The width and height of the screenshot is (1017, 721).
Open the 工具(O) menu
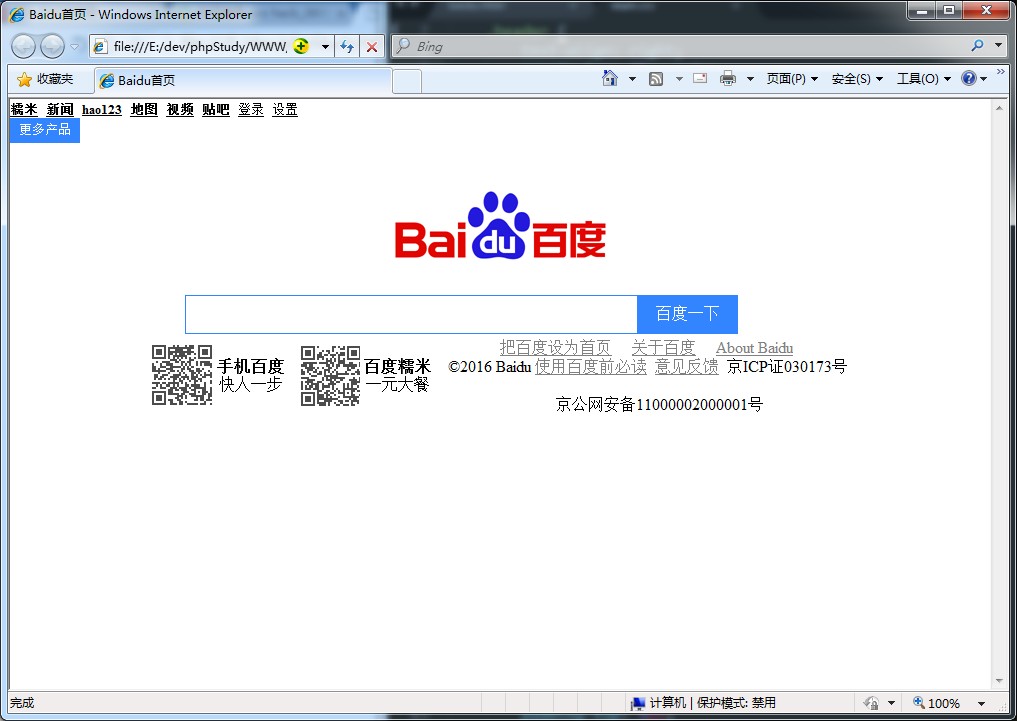[x=924, y=78]
